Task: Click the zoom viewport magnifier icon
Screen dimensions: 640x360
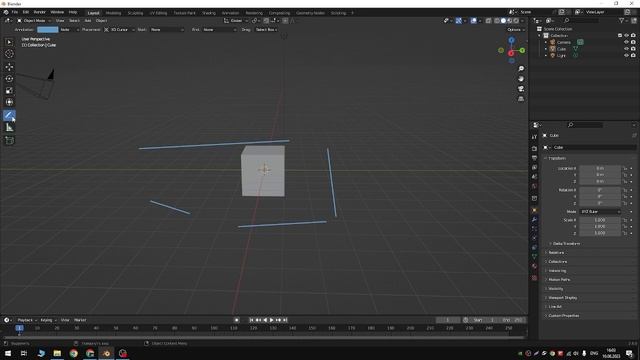Action: coord(521,69)
